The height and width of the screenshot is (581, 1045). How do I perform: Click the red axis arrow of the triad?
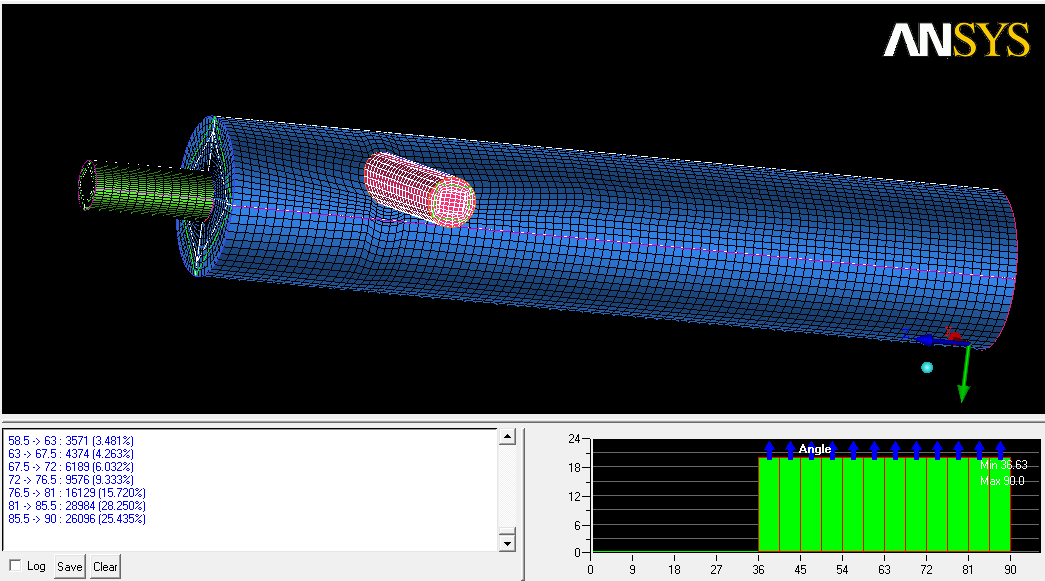point(954,336)
